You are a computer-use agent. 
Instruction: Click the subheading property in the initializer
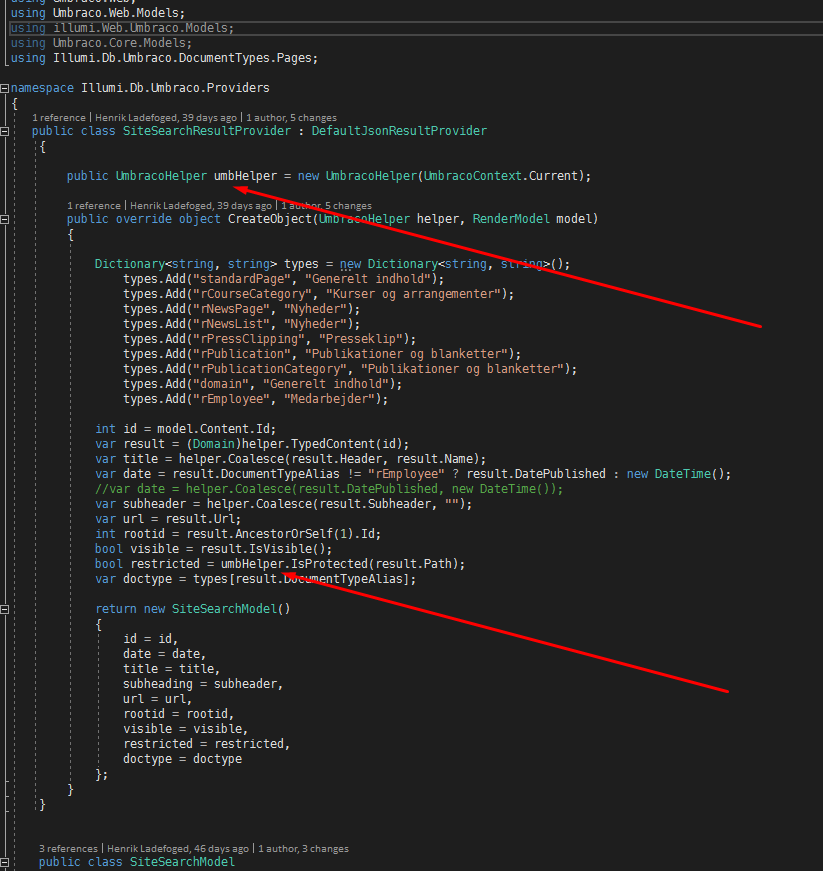[158, 684]
